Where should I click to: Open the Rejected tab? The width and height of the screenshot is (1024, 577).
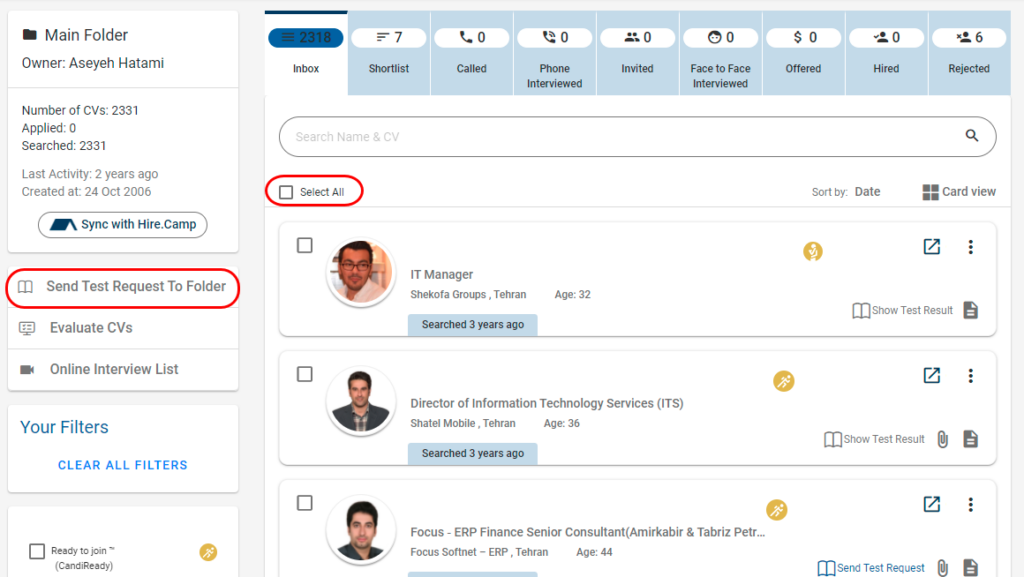coord(968,52)
